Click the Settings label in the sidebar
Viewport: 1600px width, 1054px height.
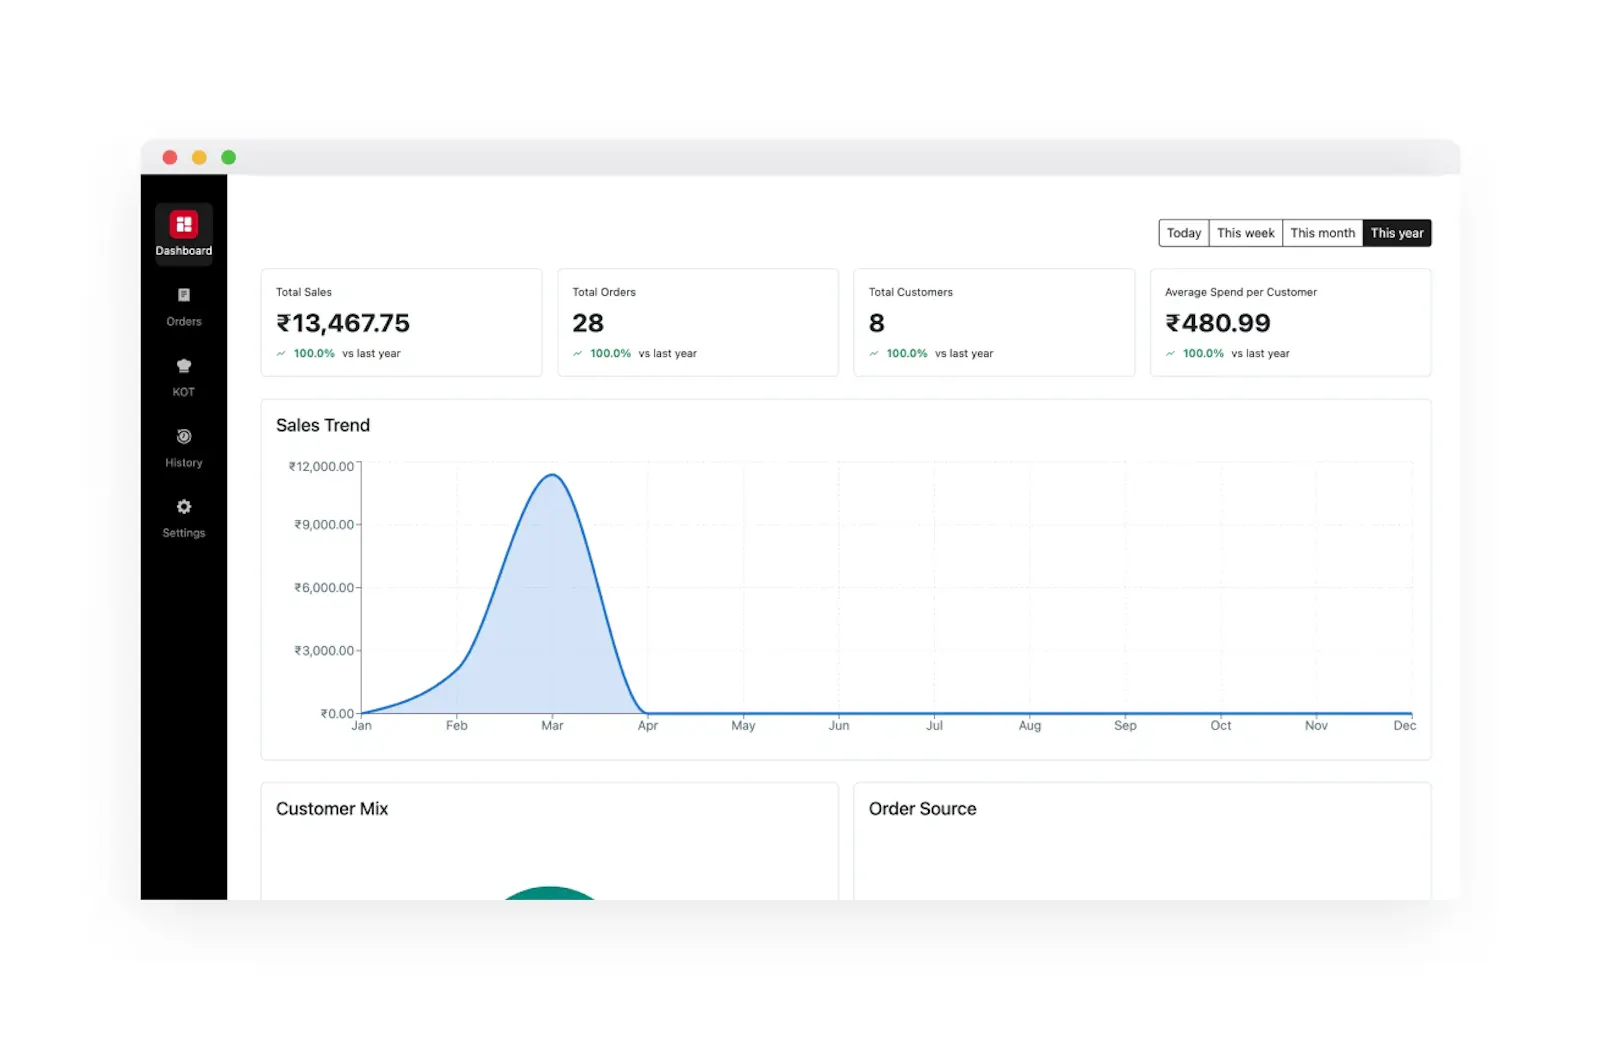click(184, 533)
